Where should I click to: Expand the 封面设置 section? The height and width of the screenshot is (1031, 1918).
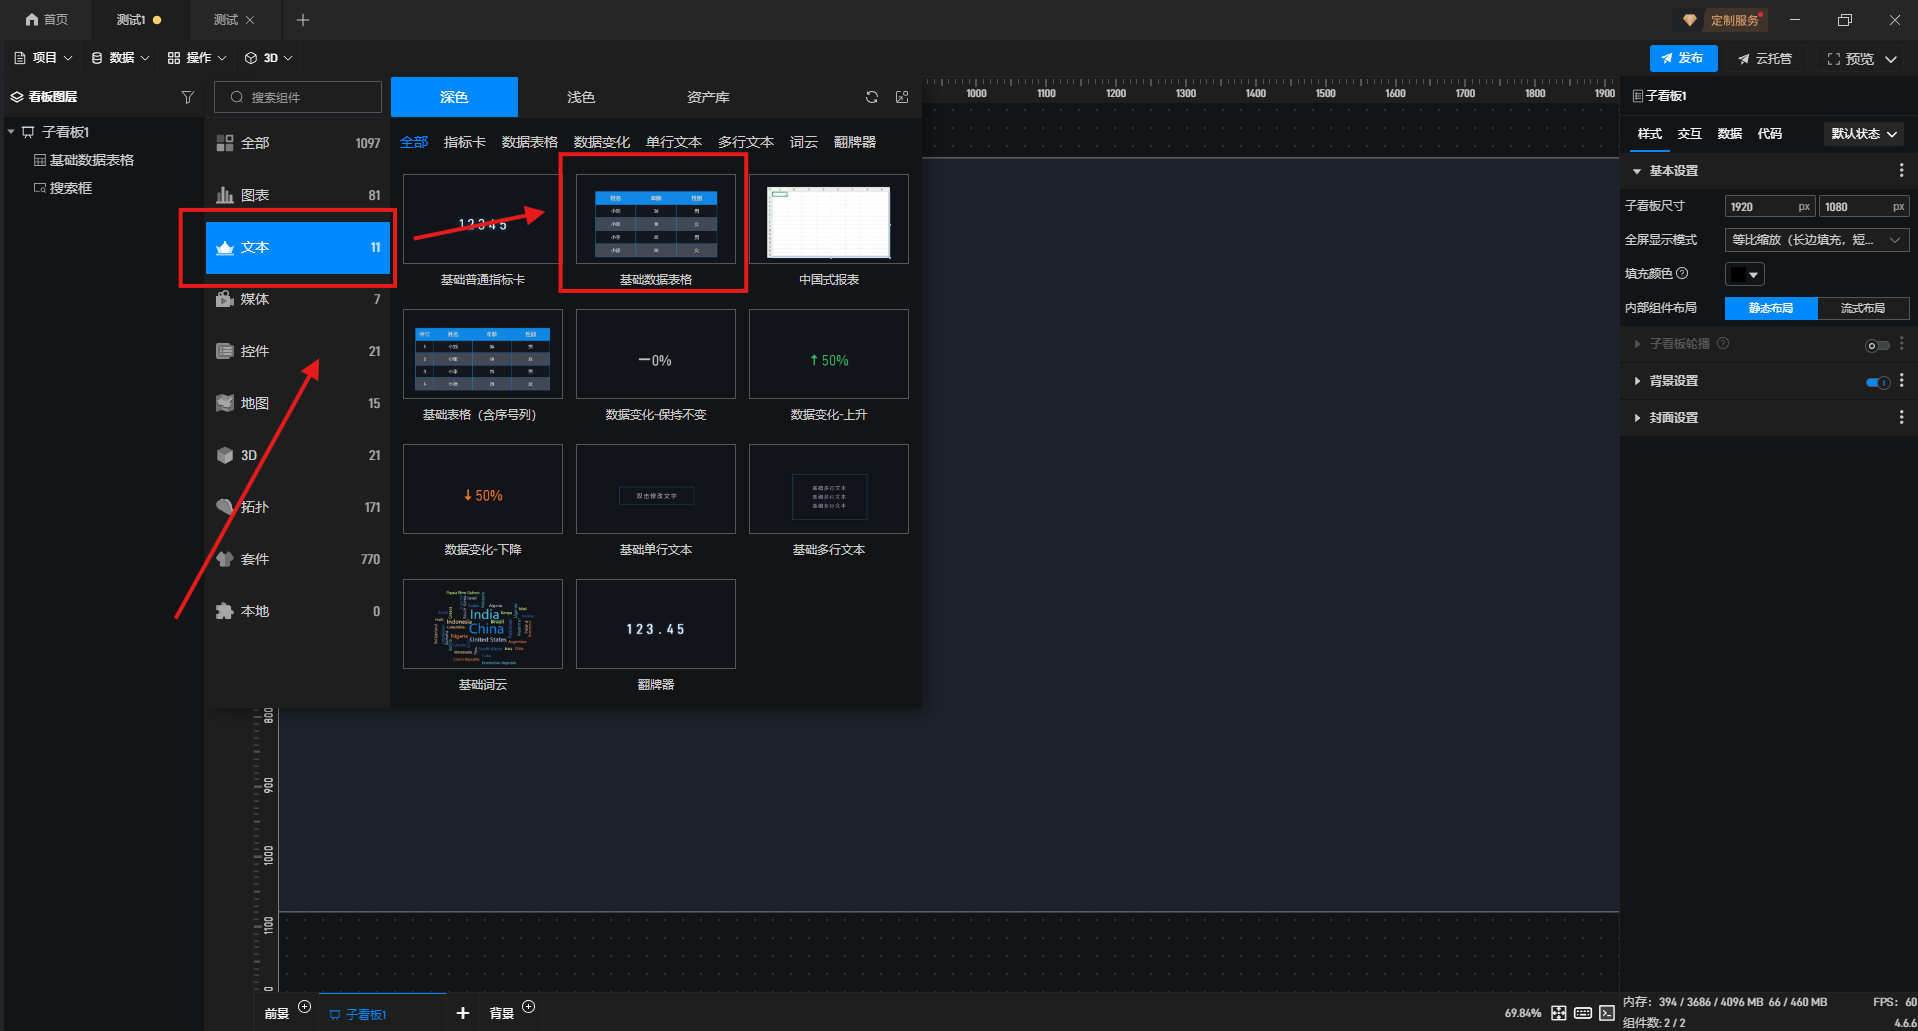click(x=1673, y=418)
